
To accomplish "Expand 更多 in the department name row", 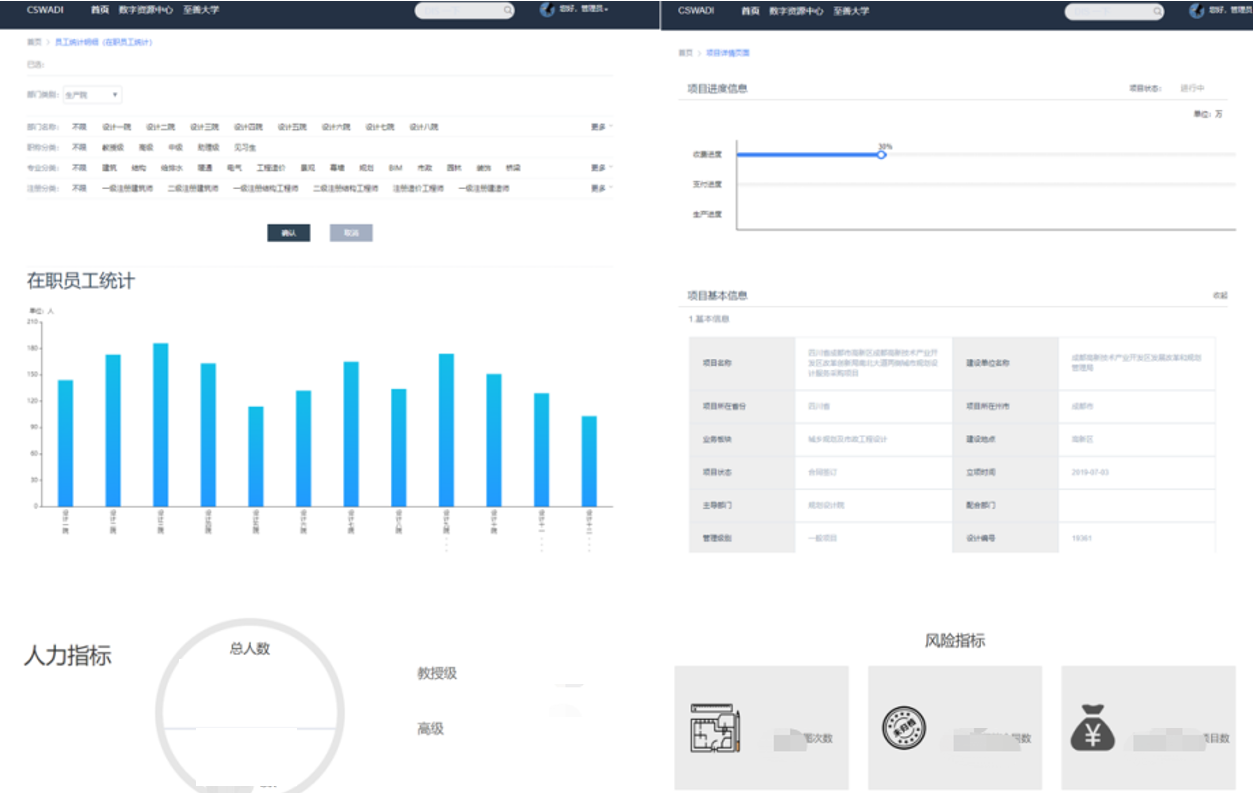I will pos(600,127).
